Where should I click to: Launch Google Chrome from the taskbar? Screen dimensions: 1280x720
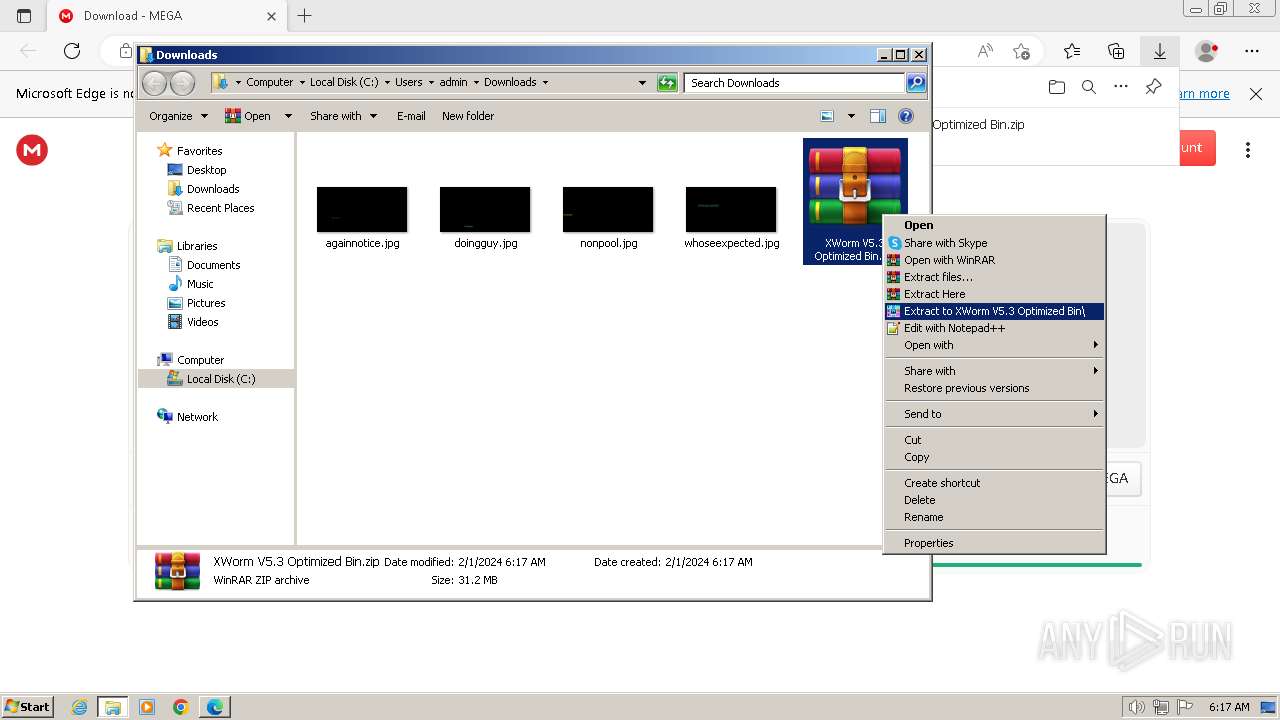pyautogui.click(x=181, y=707)
